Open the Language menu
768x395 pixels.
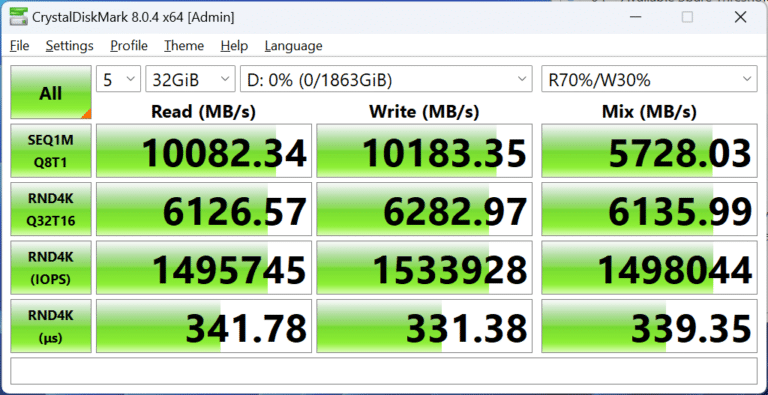pyautogui.click(x=293, y=46)
